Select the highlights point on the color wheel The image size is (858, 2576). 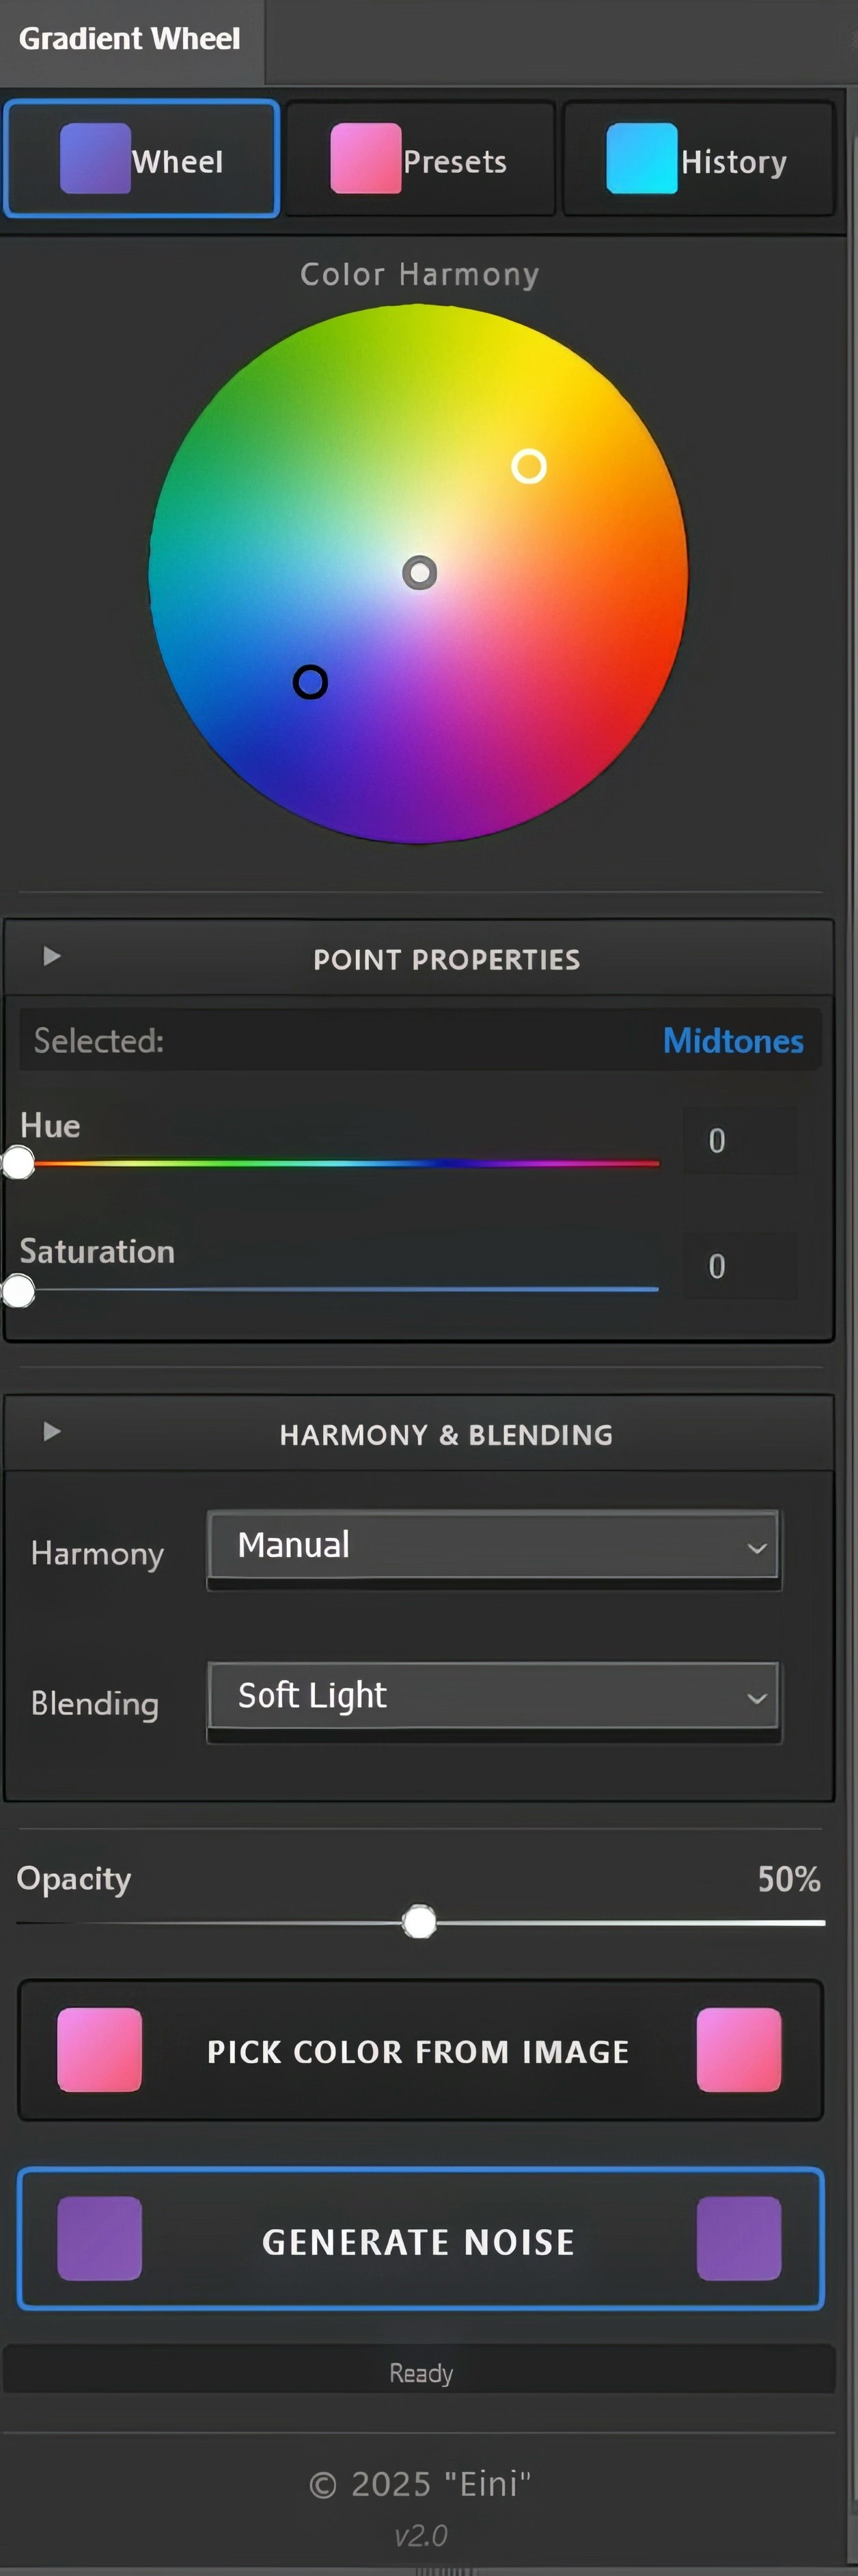click(530, 466)
